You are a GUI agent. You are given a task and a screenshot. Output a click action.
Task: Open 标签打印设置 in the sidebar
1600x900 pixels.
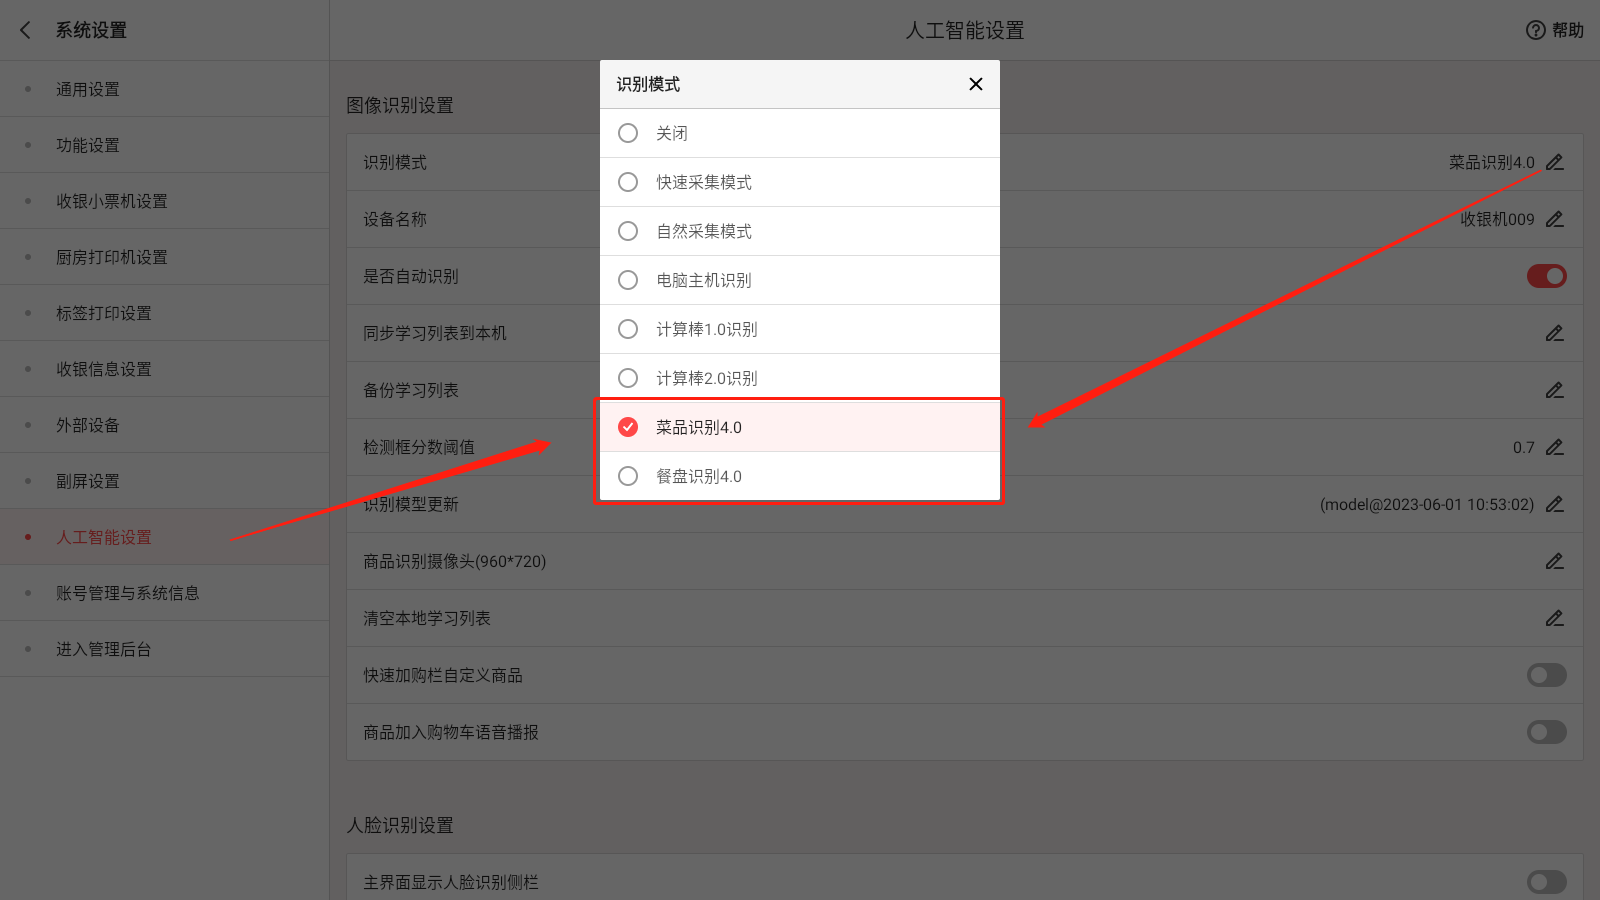point(164,313)
